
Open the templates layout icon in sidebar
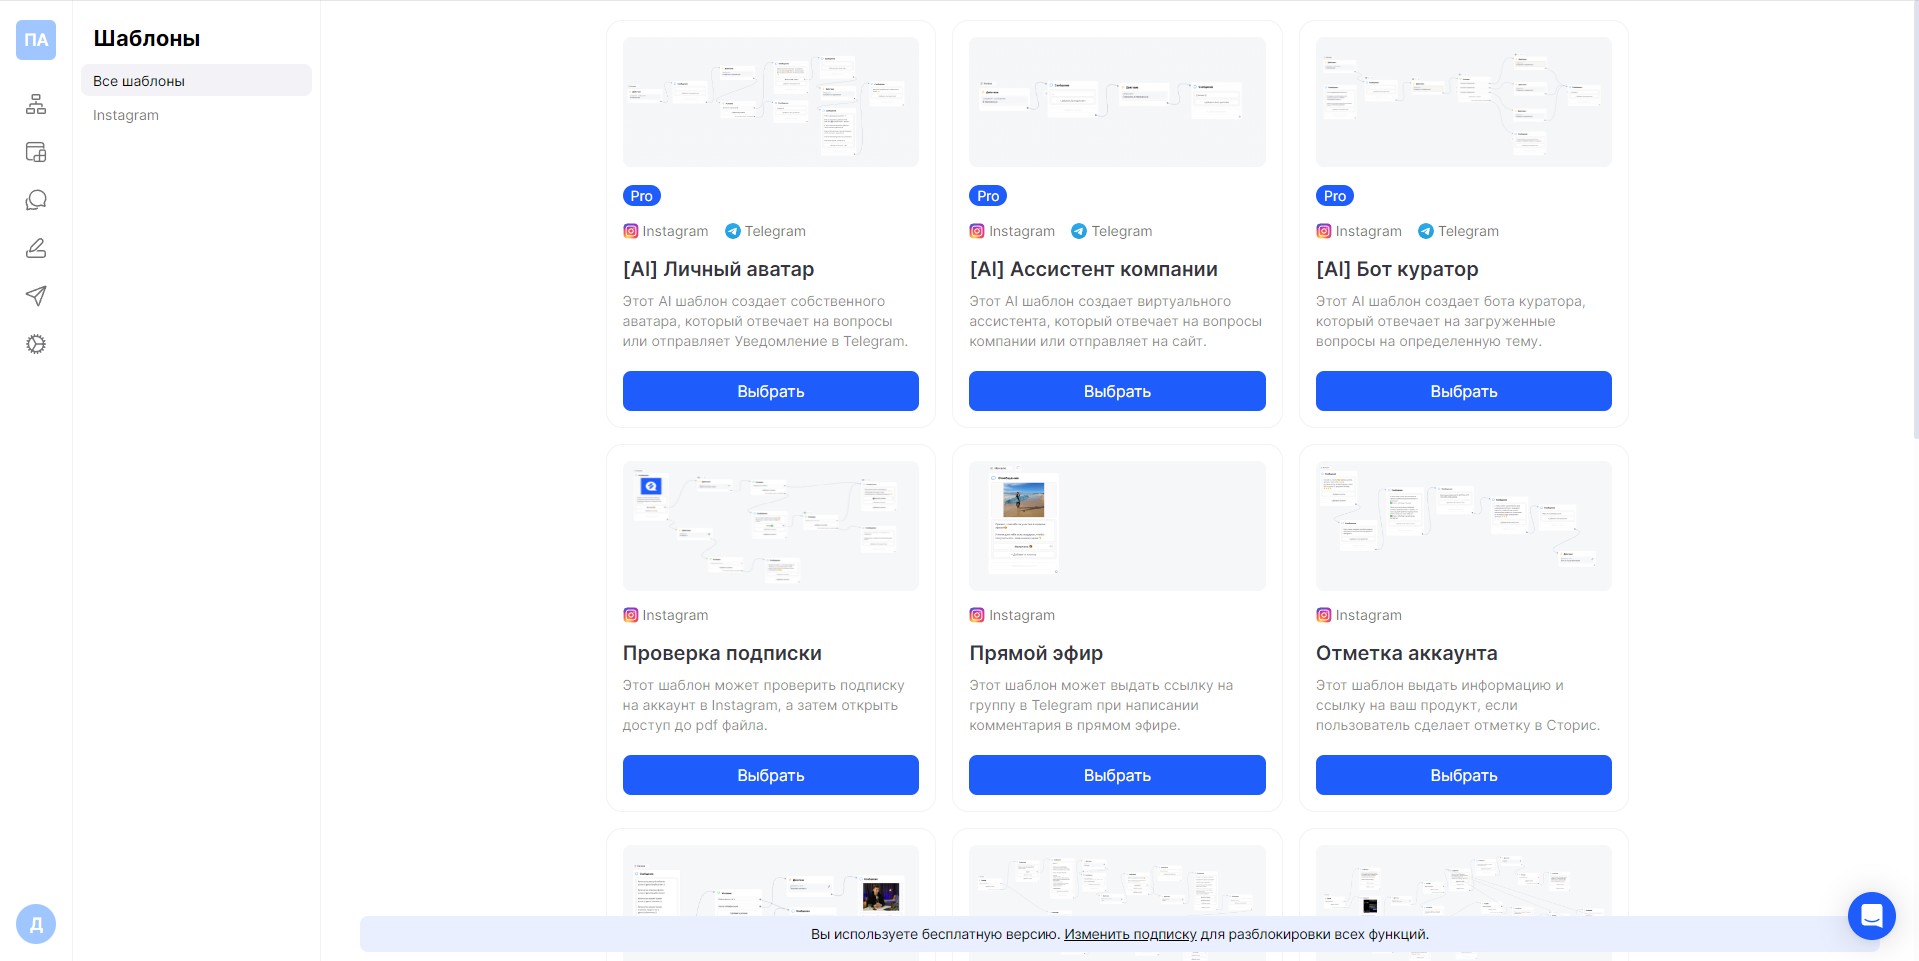coord(36,152)
